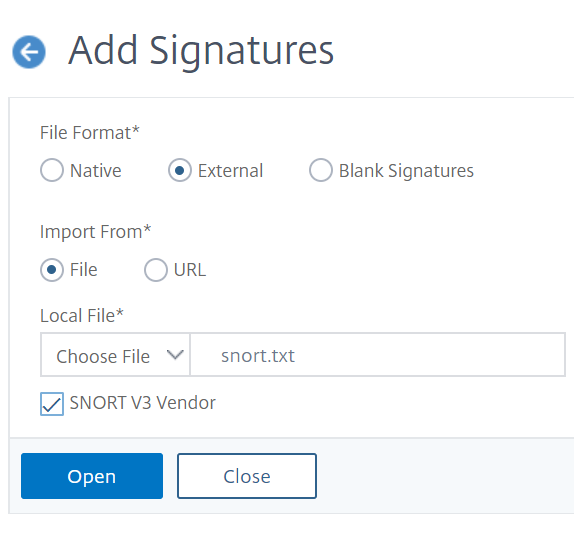
Task: Choose the Blank Signatures option
Action: 321,170
